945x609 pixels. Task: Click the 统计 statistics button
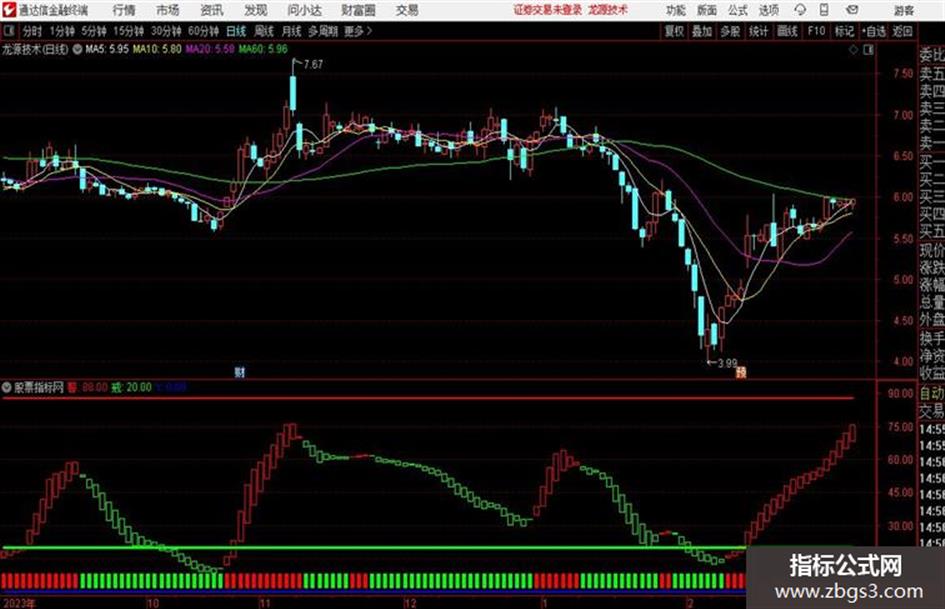pos(759,31)
